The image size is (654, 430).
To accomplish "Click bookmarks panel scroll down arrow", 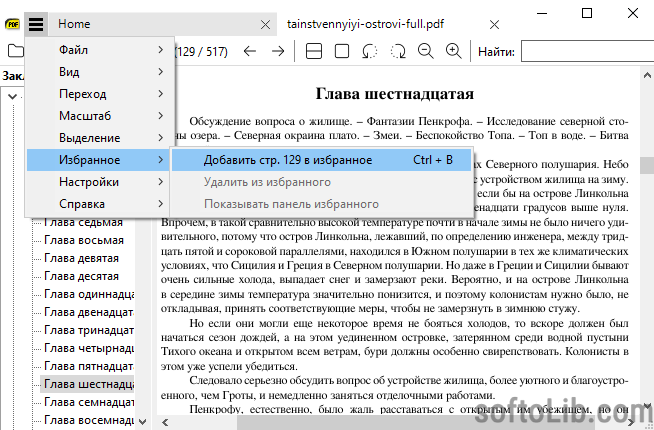I will click(142, 422).
